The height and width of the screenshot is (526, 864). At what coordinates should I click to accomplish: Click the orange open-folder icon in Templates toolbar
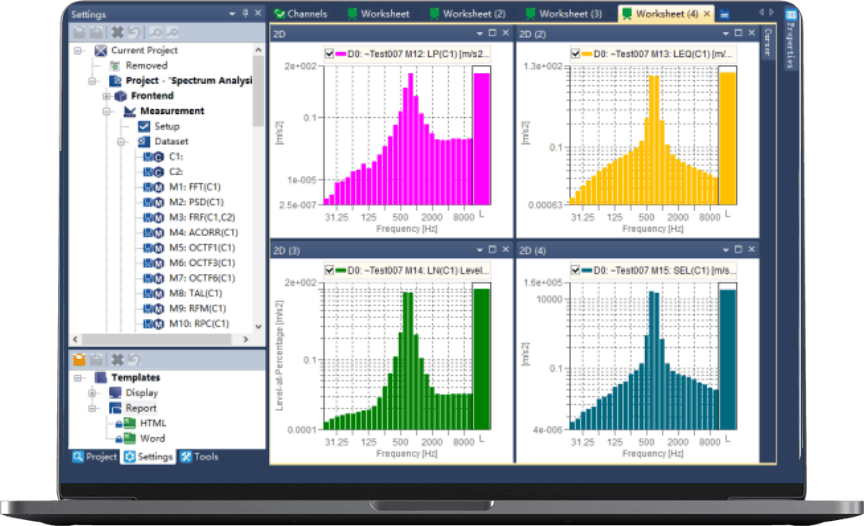coord(79,360)
